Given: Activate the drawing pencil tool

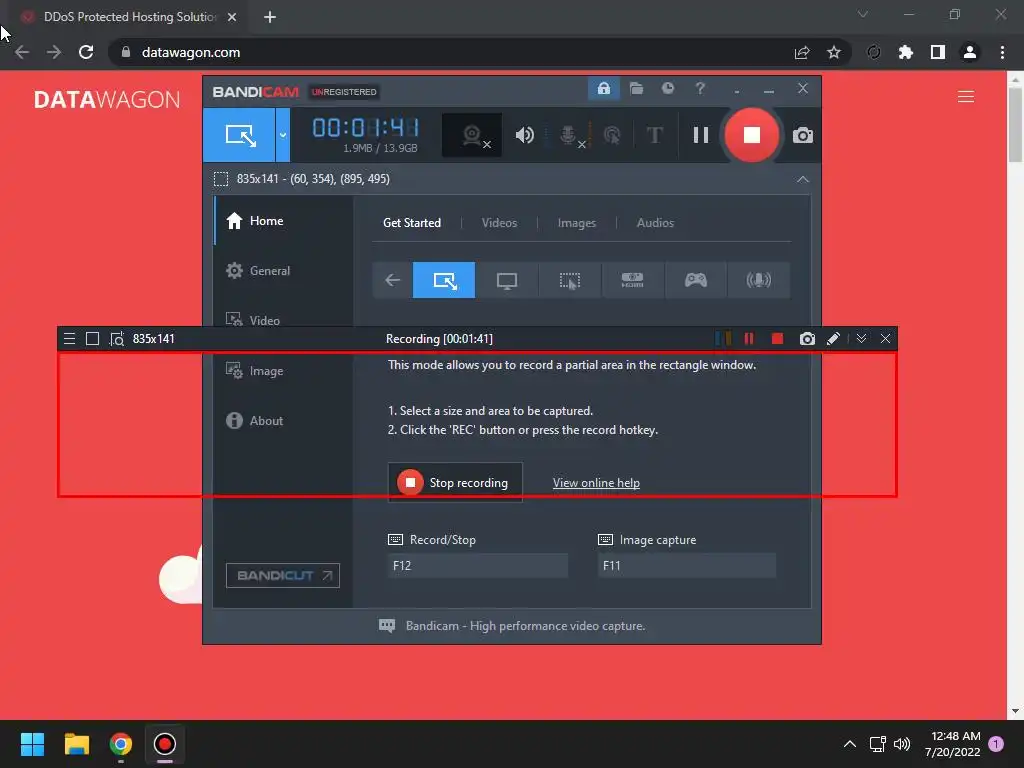Looking at the screenshot, I should pos(833,338).
